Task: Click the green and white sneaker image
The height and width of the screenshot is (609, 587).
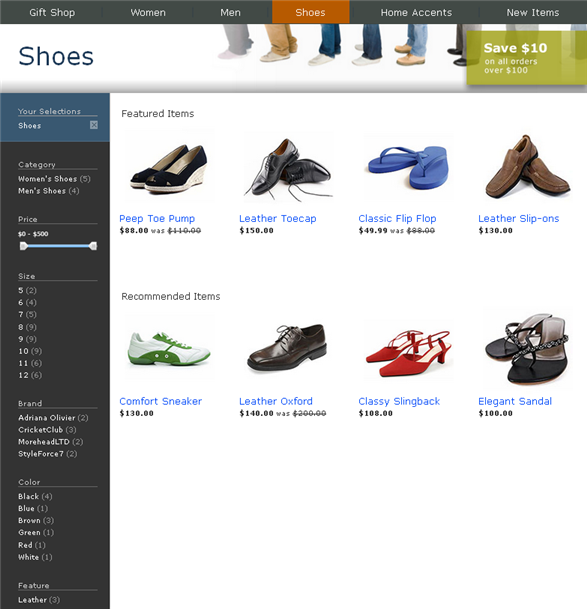Action: [169, 348]
